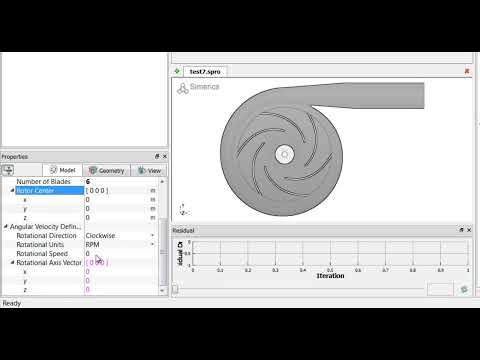Click the Ready status bar text
Viewport: 480px width, 360px height.
pyautogui.click(x=12, y=303)
